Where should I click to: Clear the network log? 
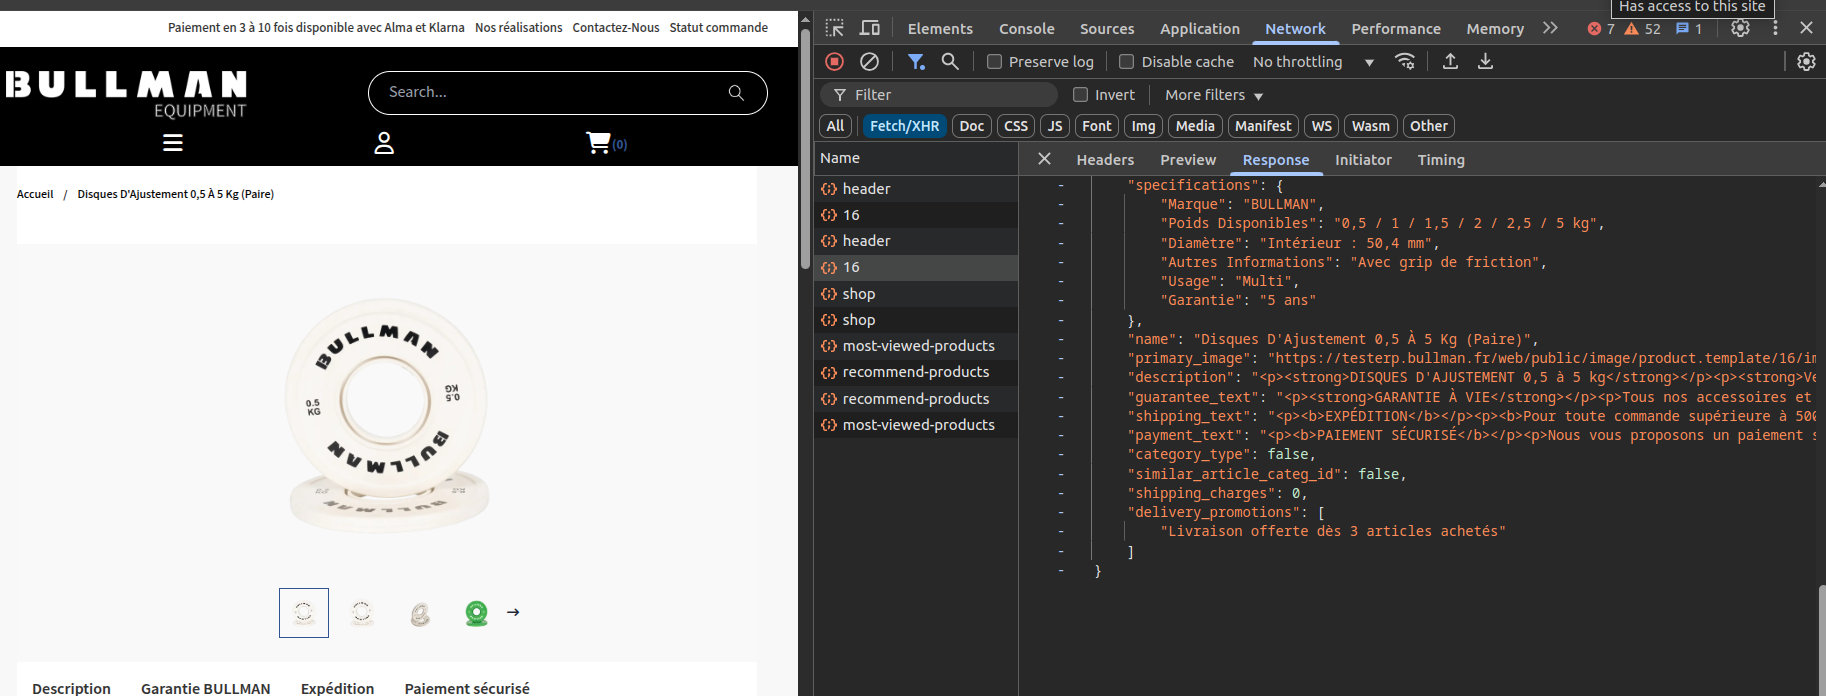point(869,62)
